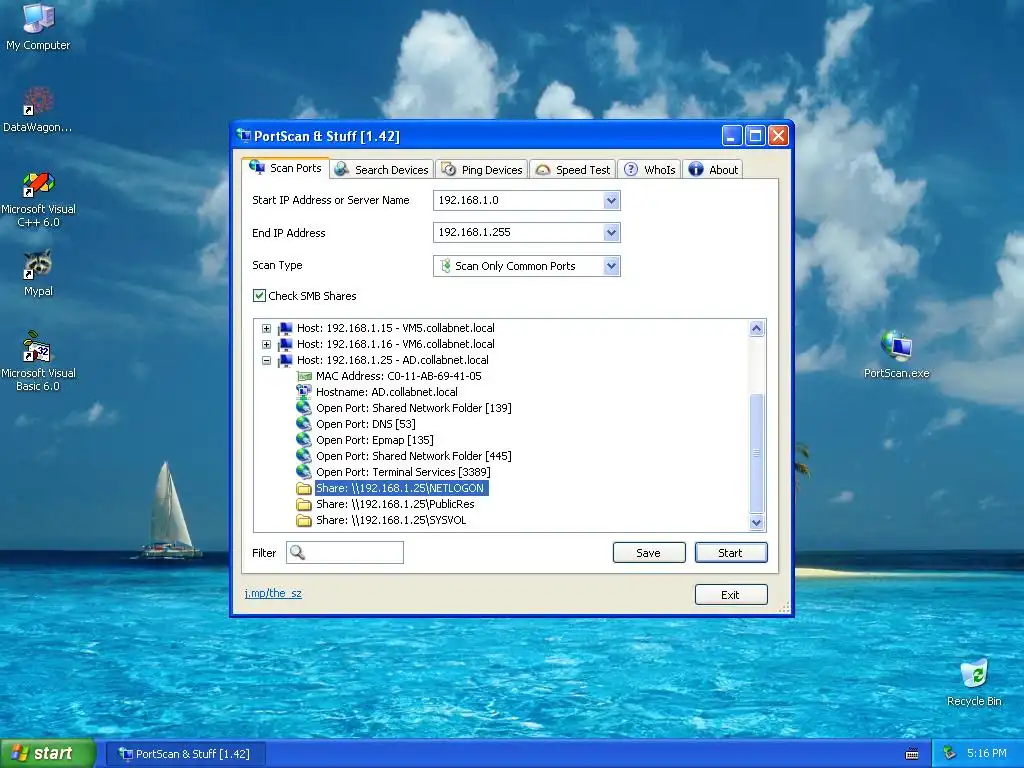Click the results list scroll up arrow
Screen dimensions: 1024x768
point(756,328)
